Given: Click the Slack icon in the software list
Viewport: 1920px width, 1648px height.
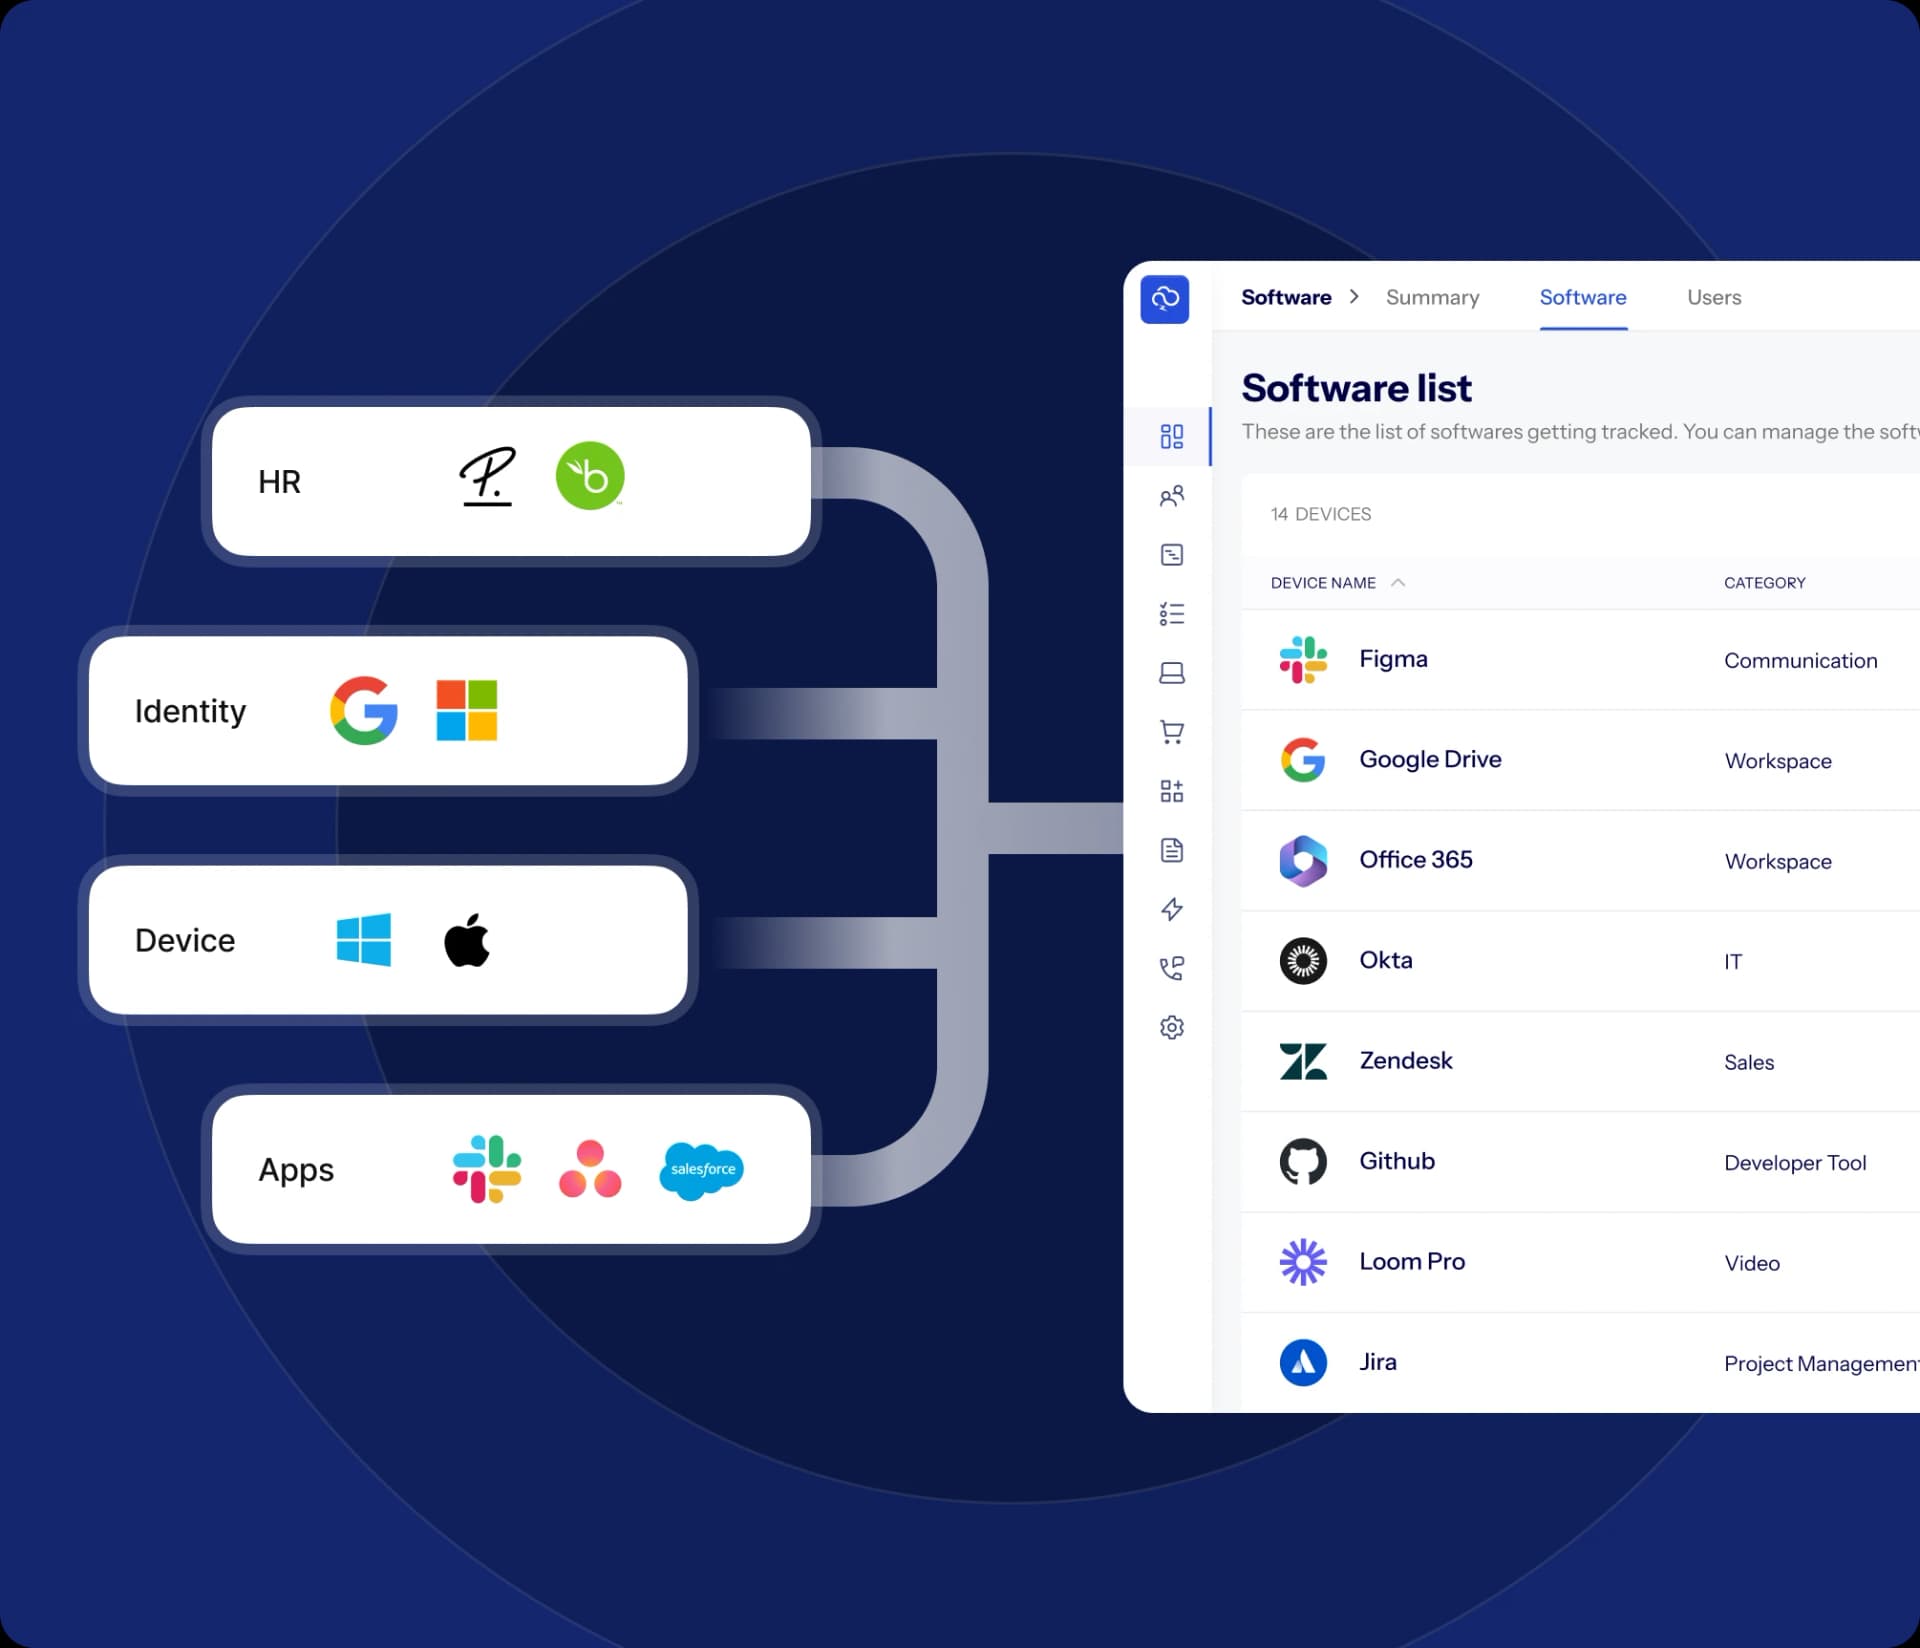Looking at the screenshot, I should click(1304, 658).
